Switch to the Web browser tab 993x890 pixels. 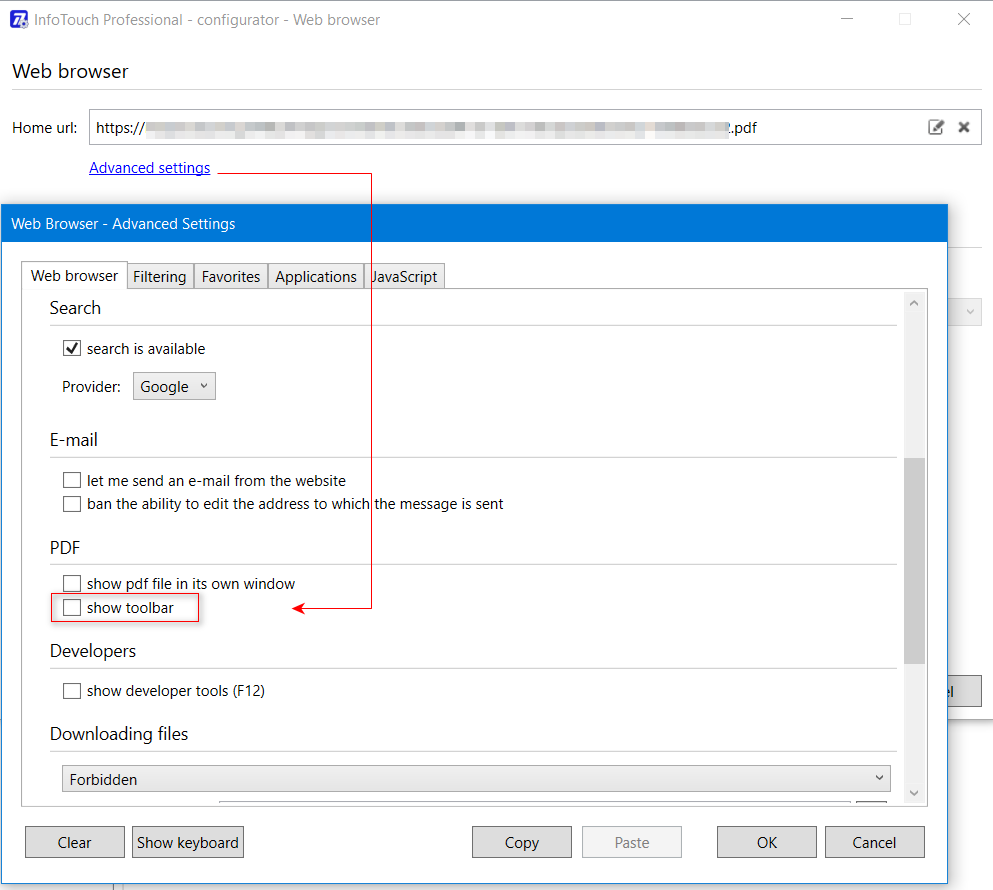(74, 276)
